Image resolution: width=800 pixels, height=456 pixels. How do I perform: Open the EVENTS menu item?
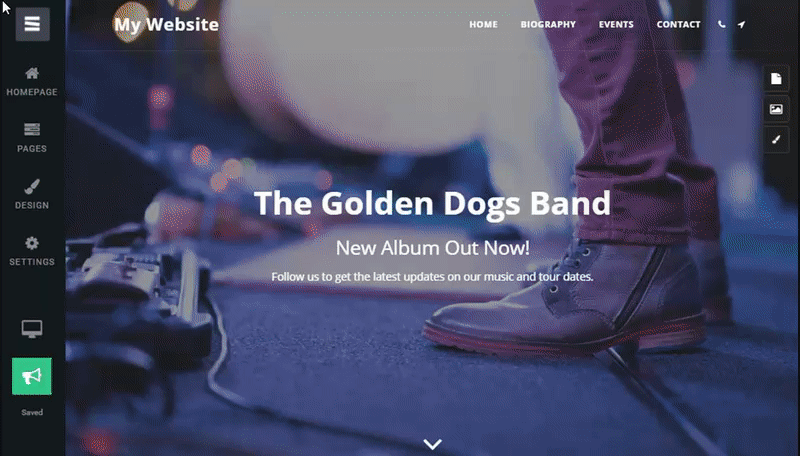616,24
